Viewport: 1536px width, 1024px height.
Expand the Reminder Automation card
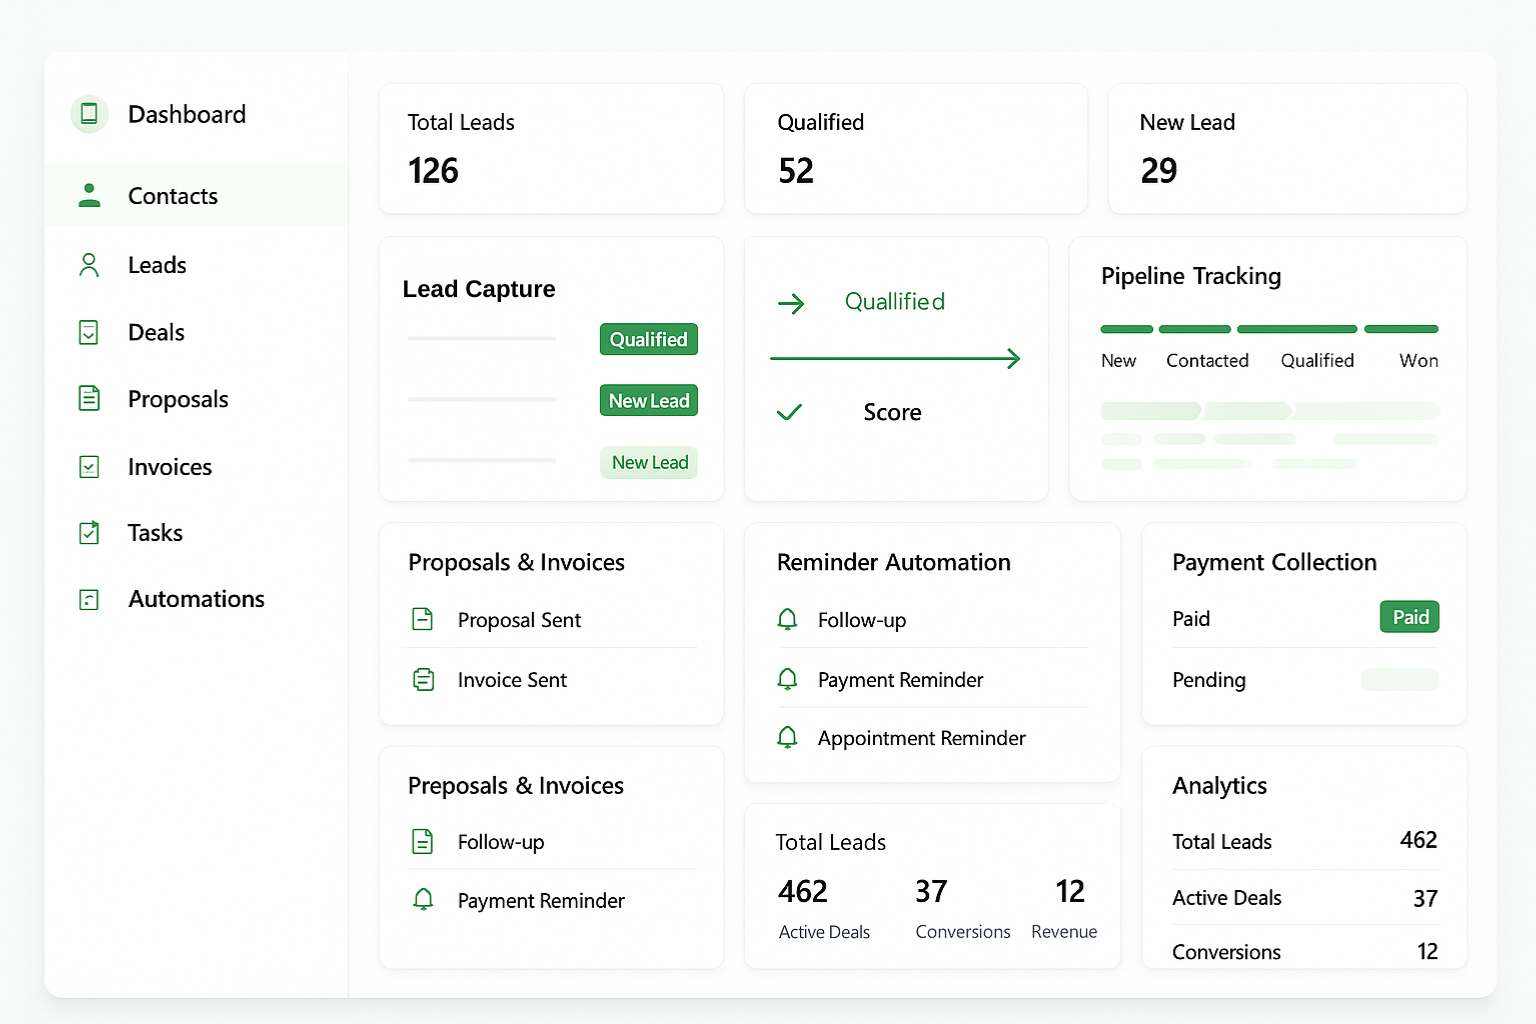(x=893, y=562)
